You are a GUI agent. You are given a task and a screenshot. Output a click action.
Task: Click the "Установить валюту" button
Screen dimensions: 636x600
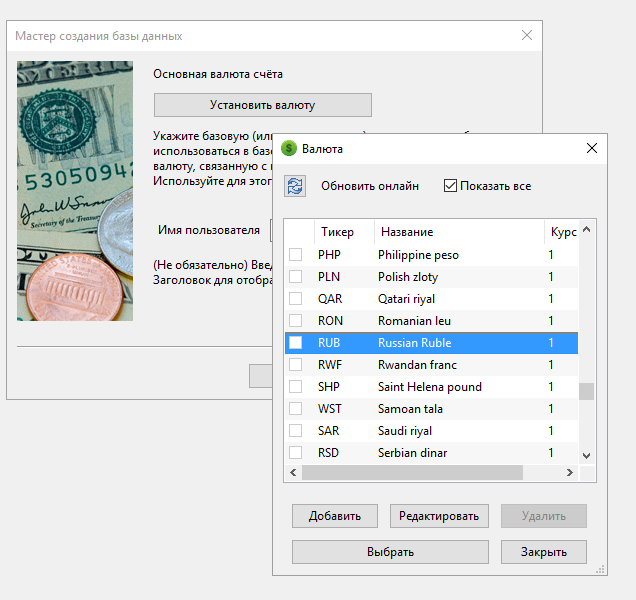262,105
